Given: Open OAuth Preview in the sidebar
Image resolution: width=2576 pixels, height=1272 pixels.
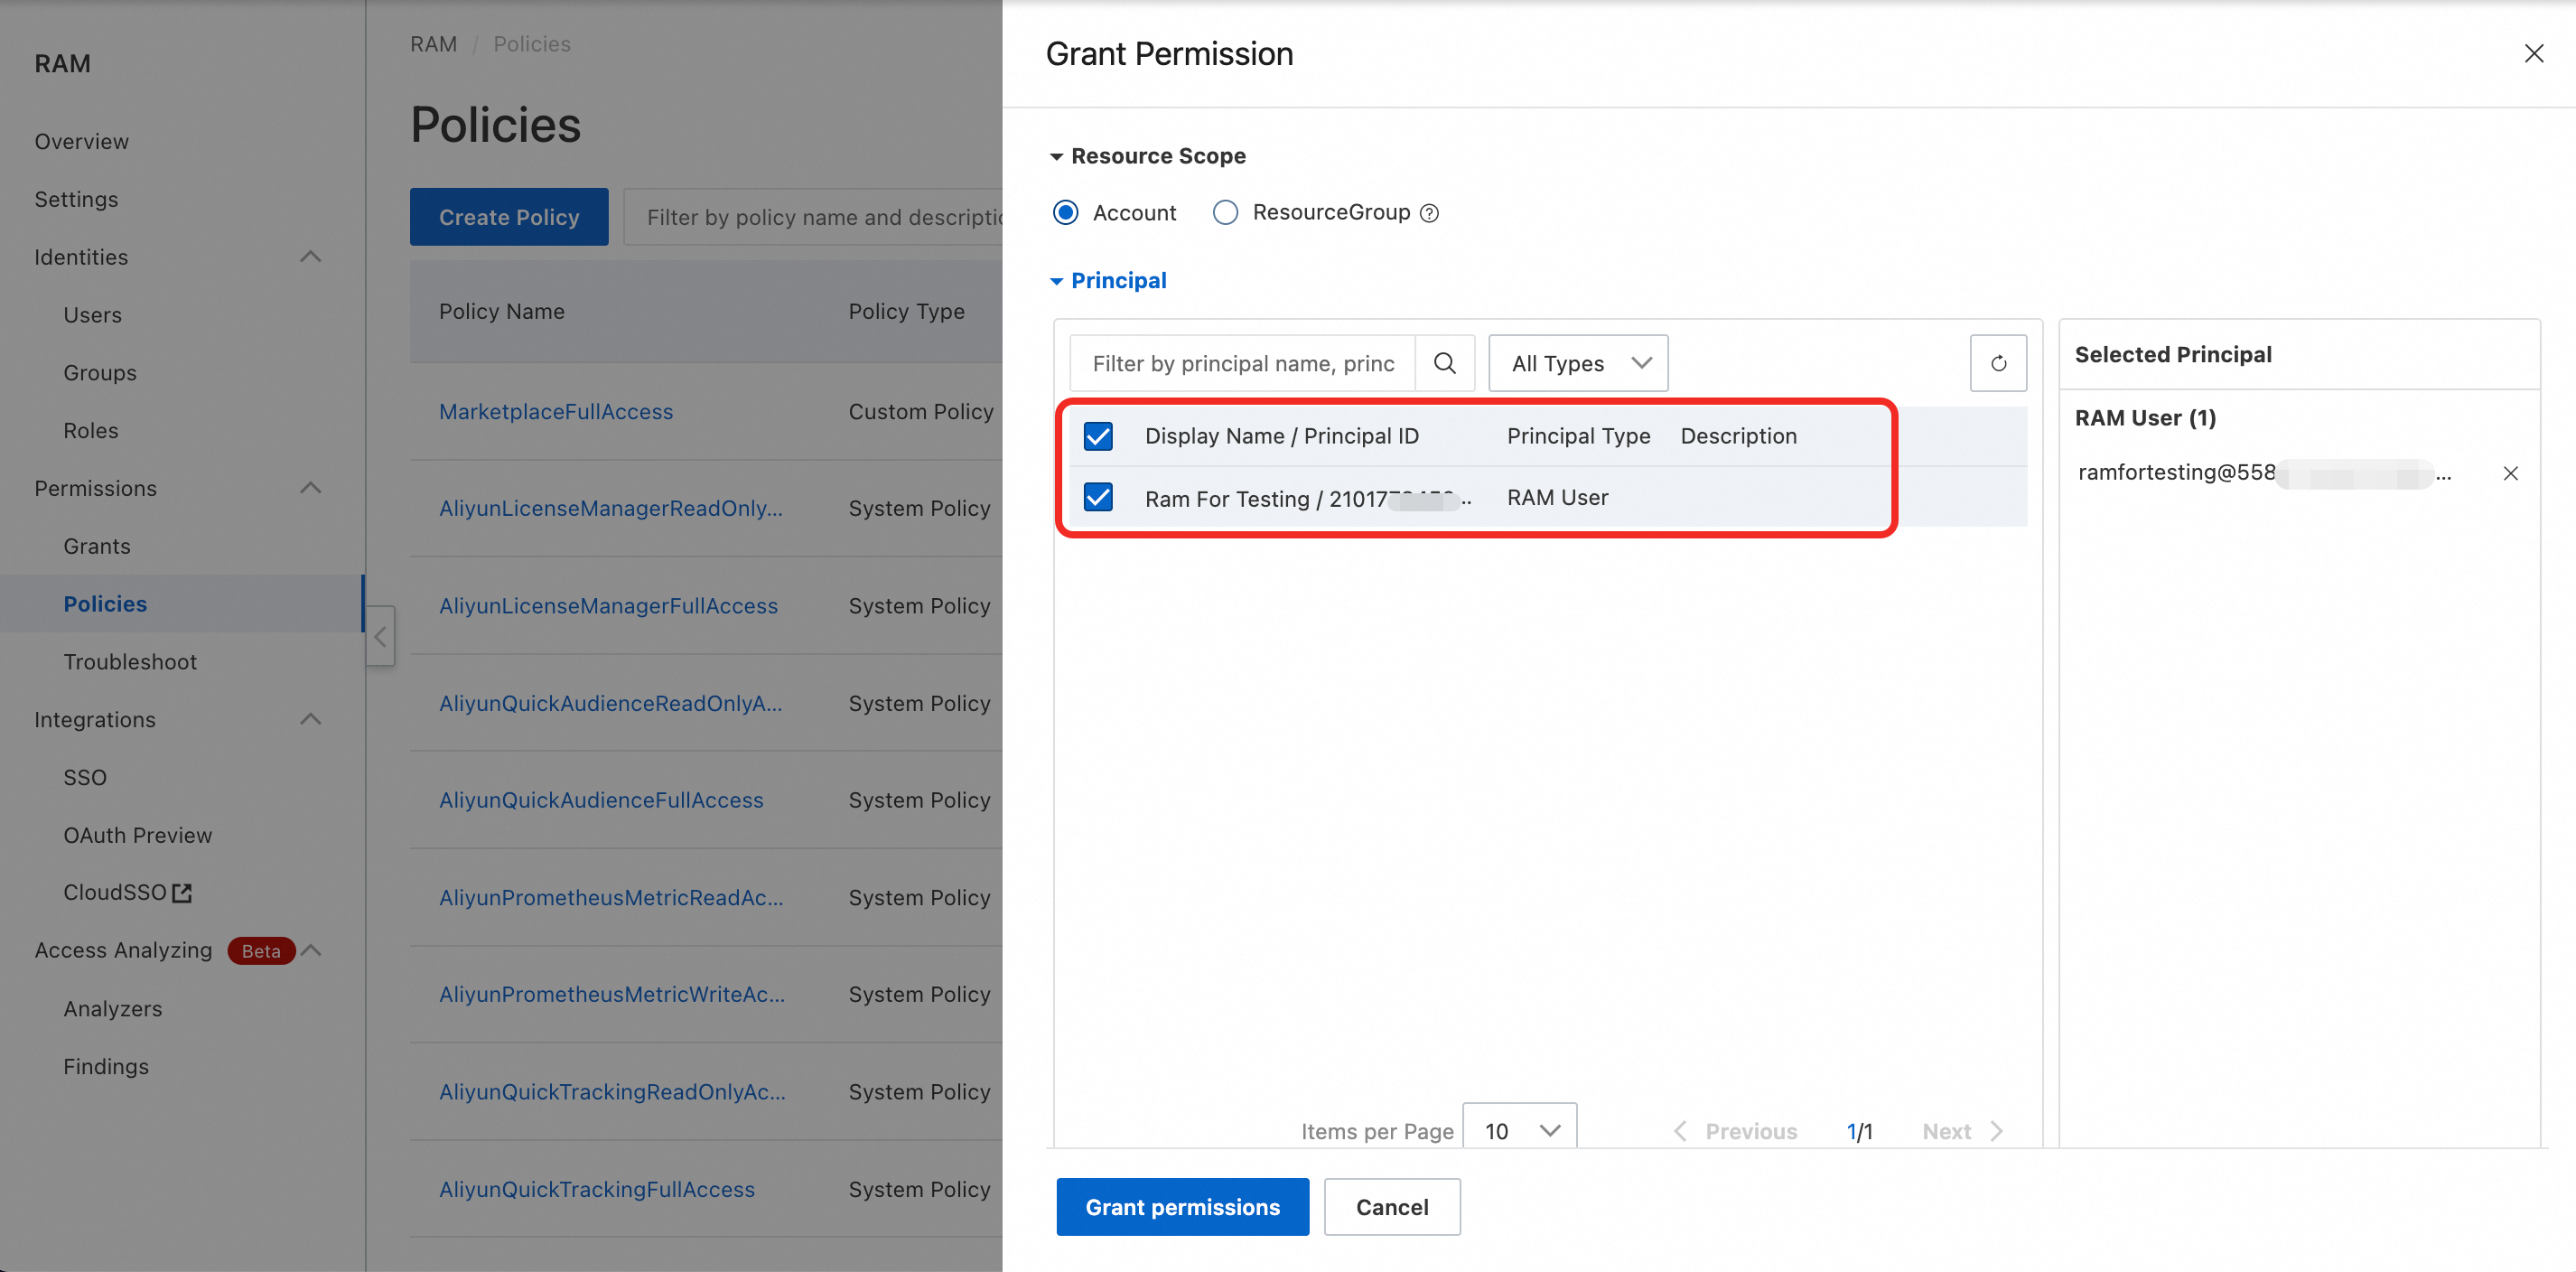Looking at the screenshot, I should (x=138, y=835).
